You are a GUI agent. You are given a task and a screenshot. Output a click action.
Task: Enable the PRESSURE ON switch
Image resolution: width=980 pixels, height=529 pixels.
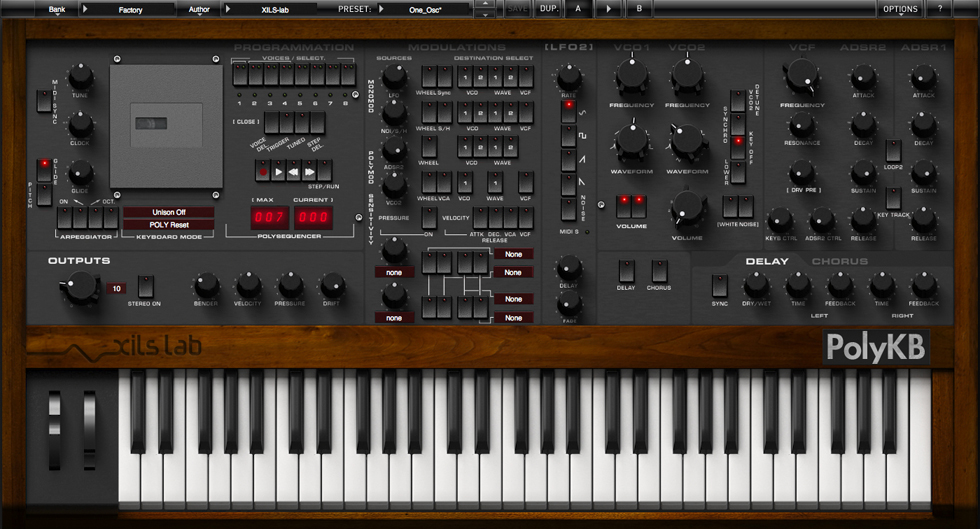coord(429,218)
